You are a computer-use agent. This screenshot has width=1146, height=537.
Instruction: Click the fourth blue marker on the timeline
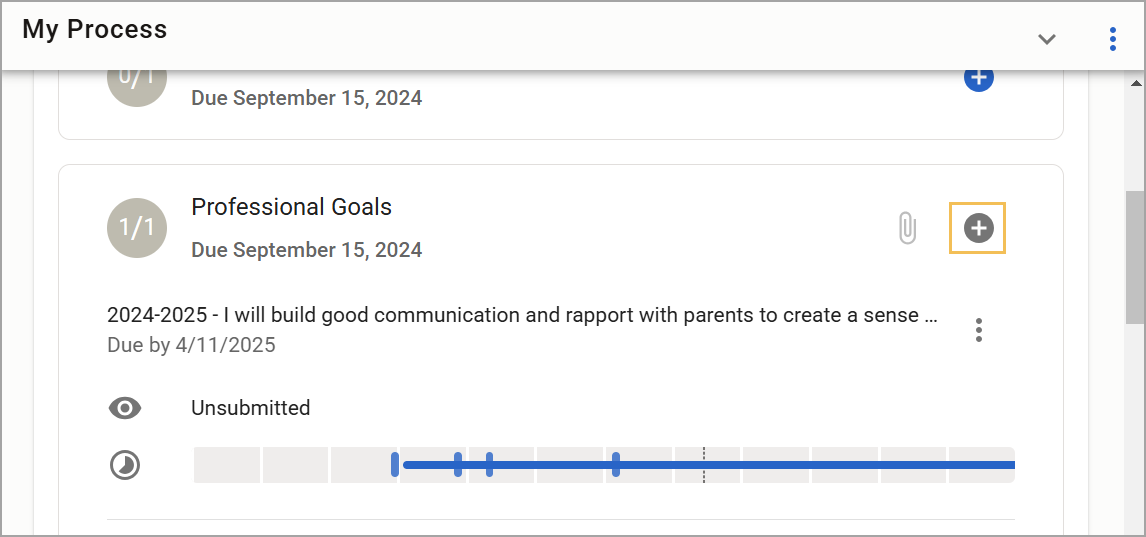[616, 465]
